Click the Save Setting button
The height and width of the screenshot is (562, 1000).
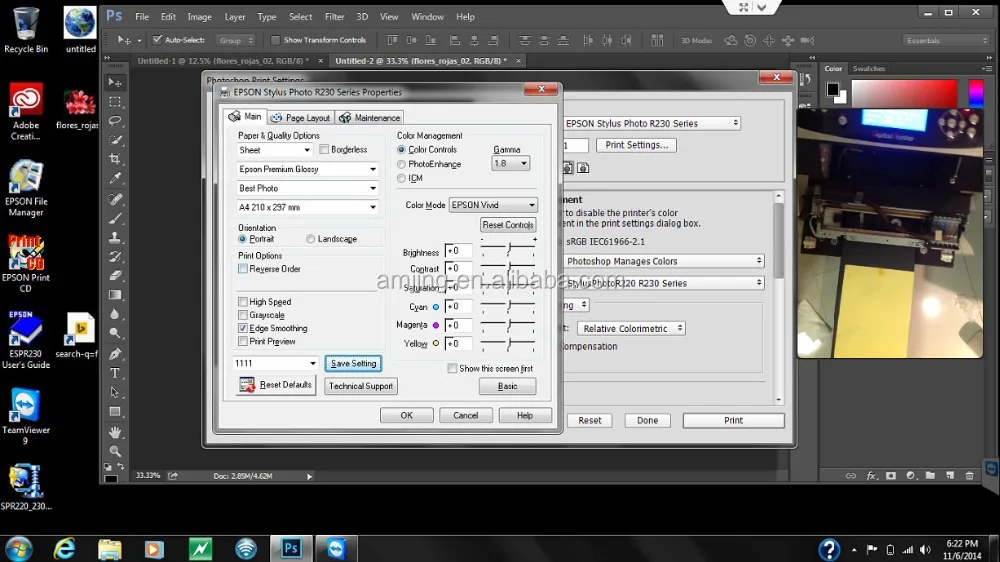point(353,363)
